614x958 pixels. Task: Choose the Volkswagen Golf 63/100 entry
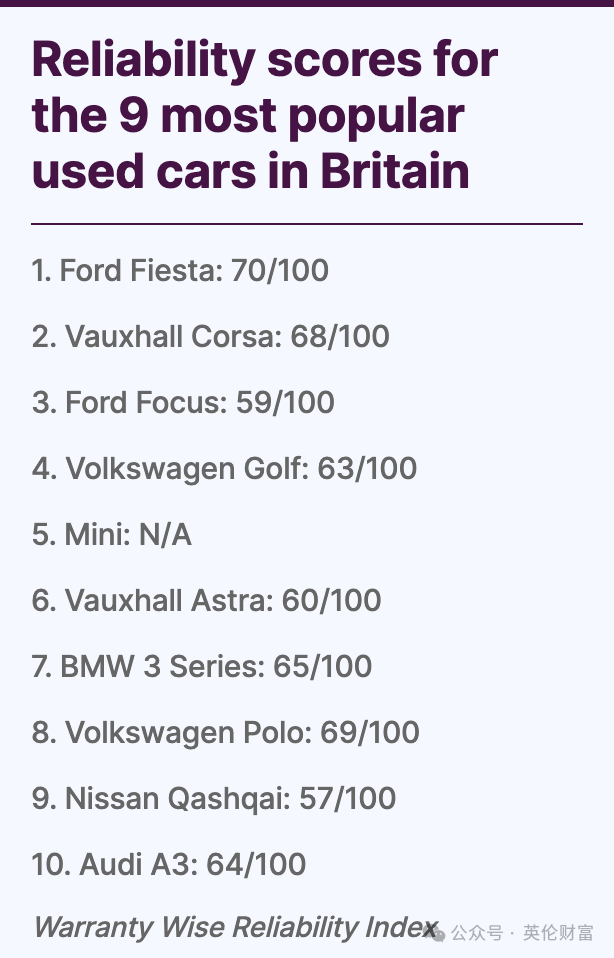224,469
